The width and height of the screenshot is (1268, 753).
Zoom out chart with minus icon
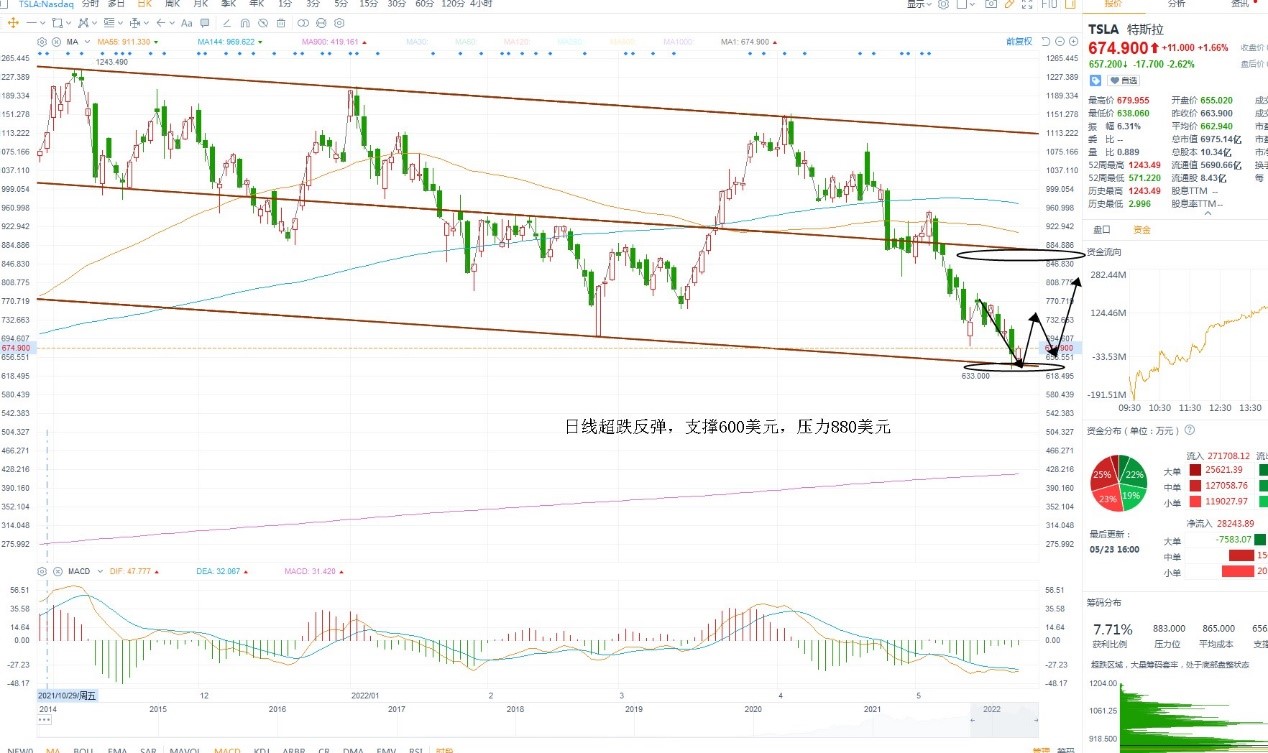(x=1060, y=41)
